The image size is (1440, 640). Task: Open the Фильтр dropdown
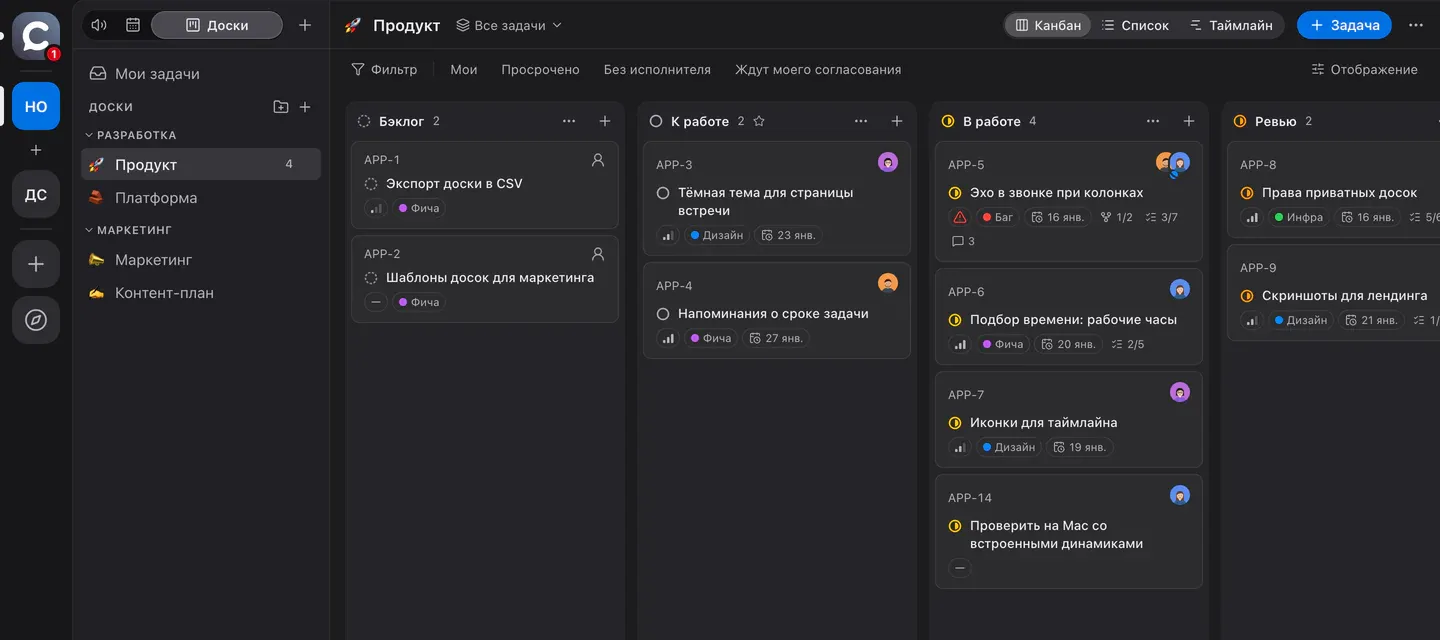(384, 70)
